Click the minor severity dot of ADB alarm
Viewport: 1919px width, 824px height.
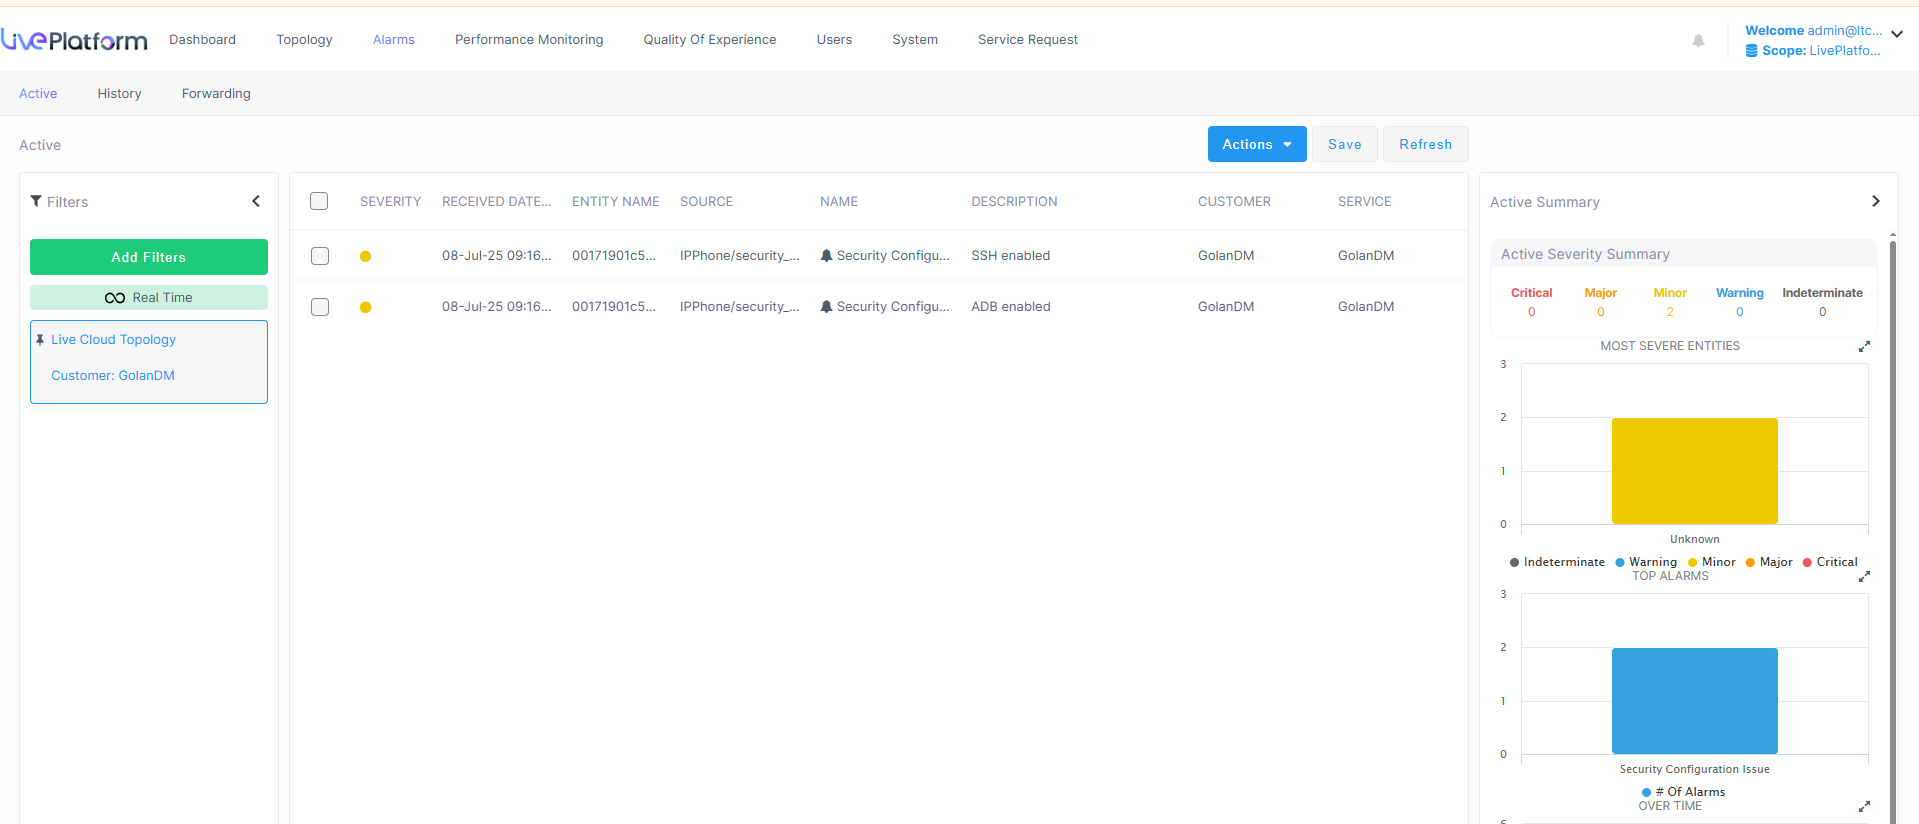365,307
